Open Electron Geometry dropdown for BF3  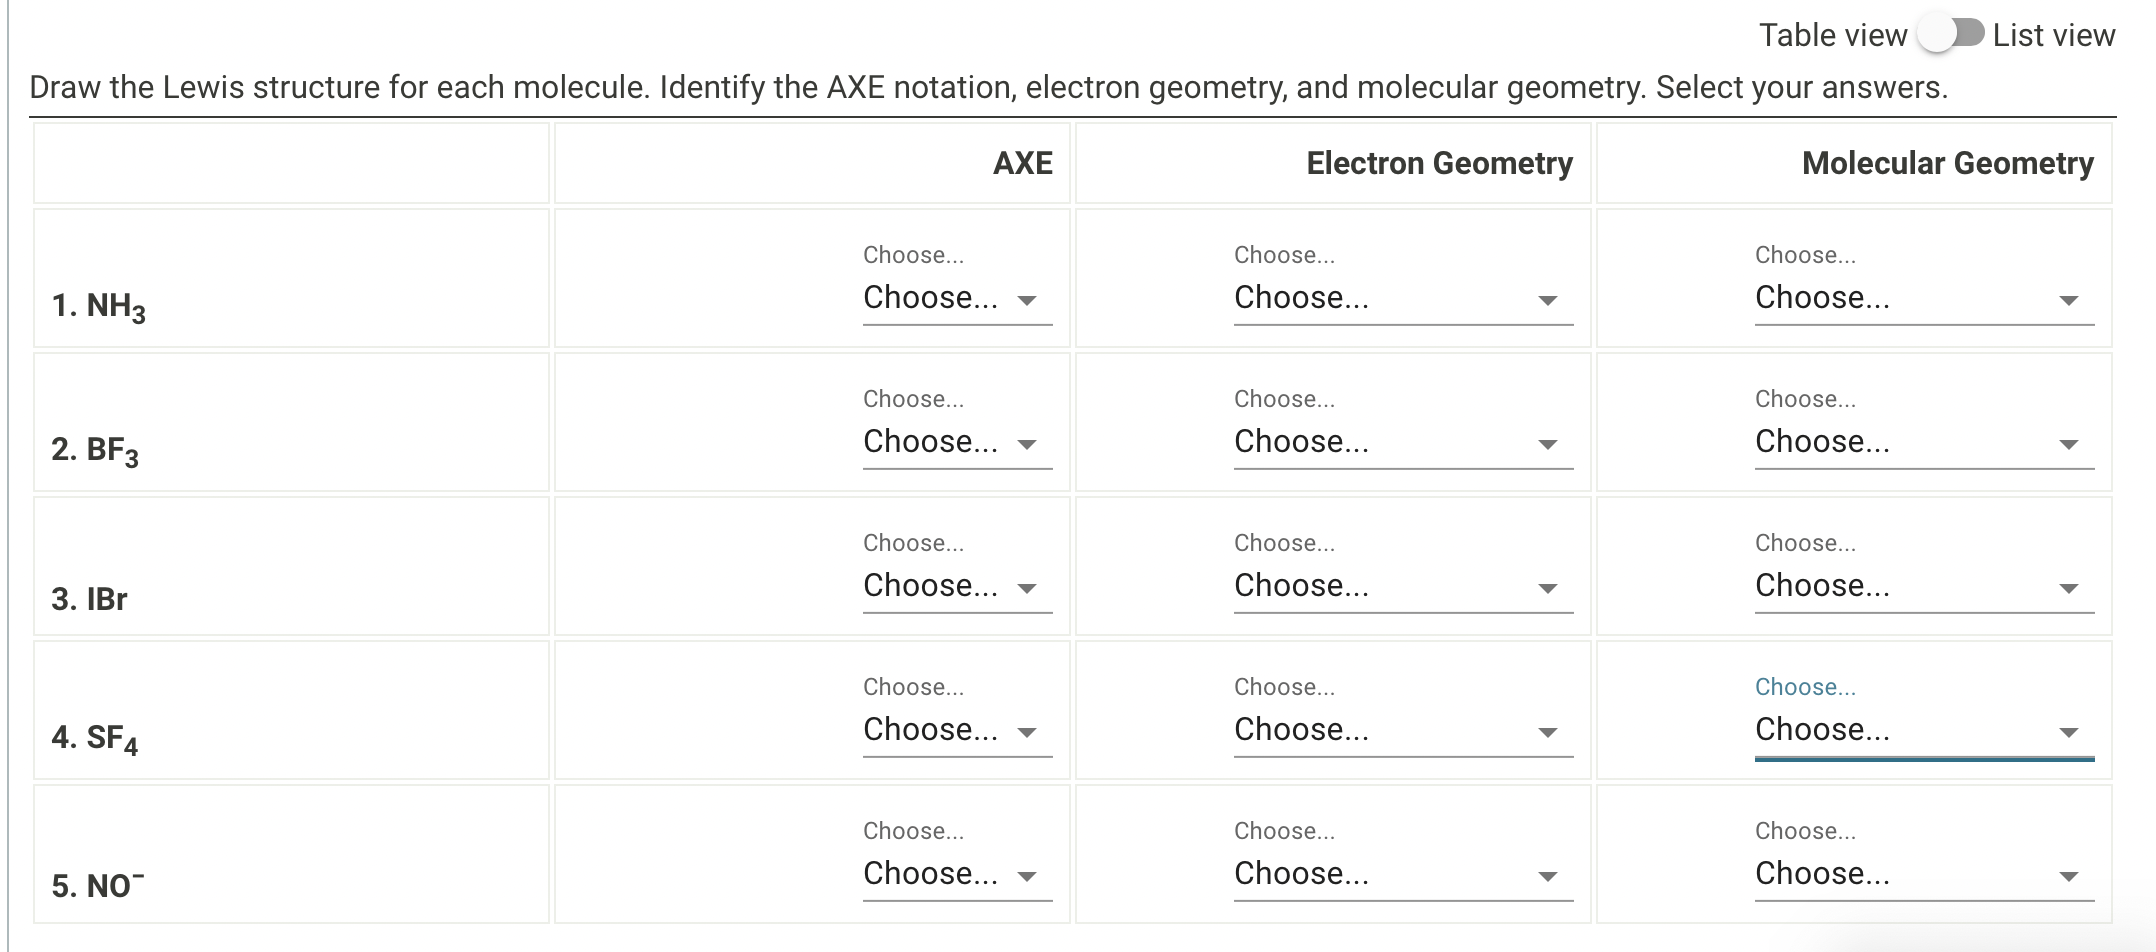pos(1402,442)
